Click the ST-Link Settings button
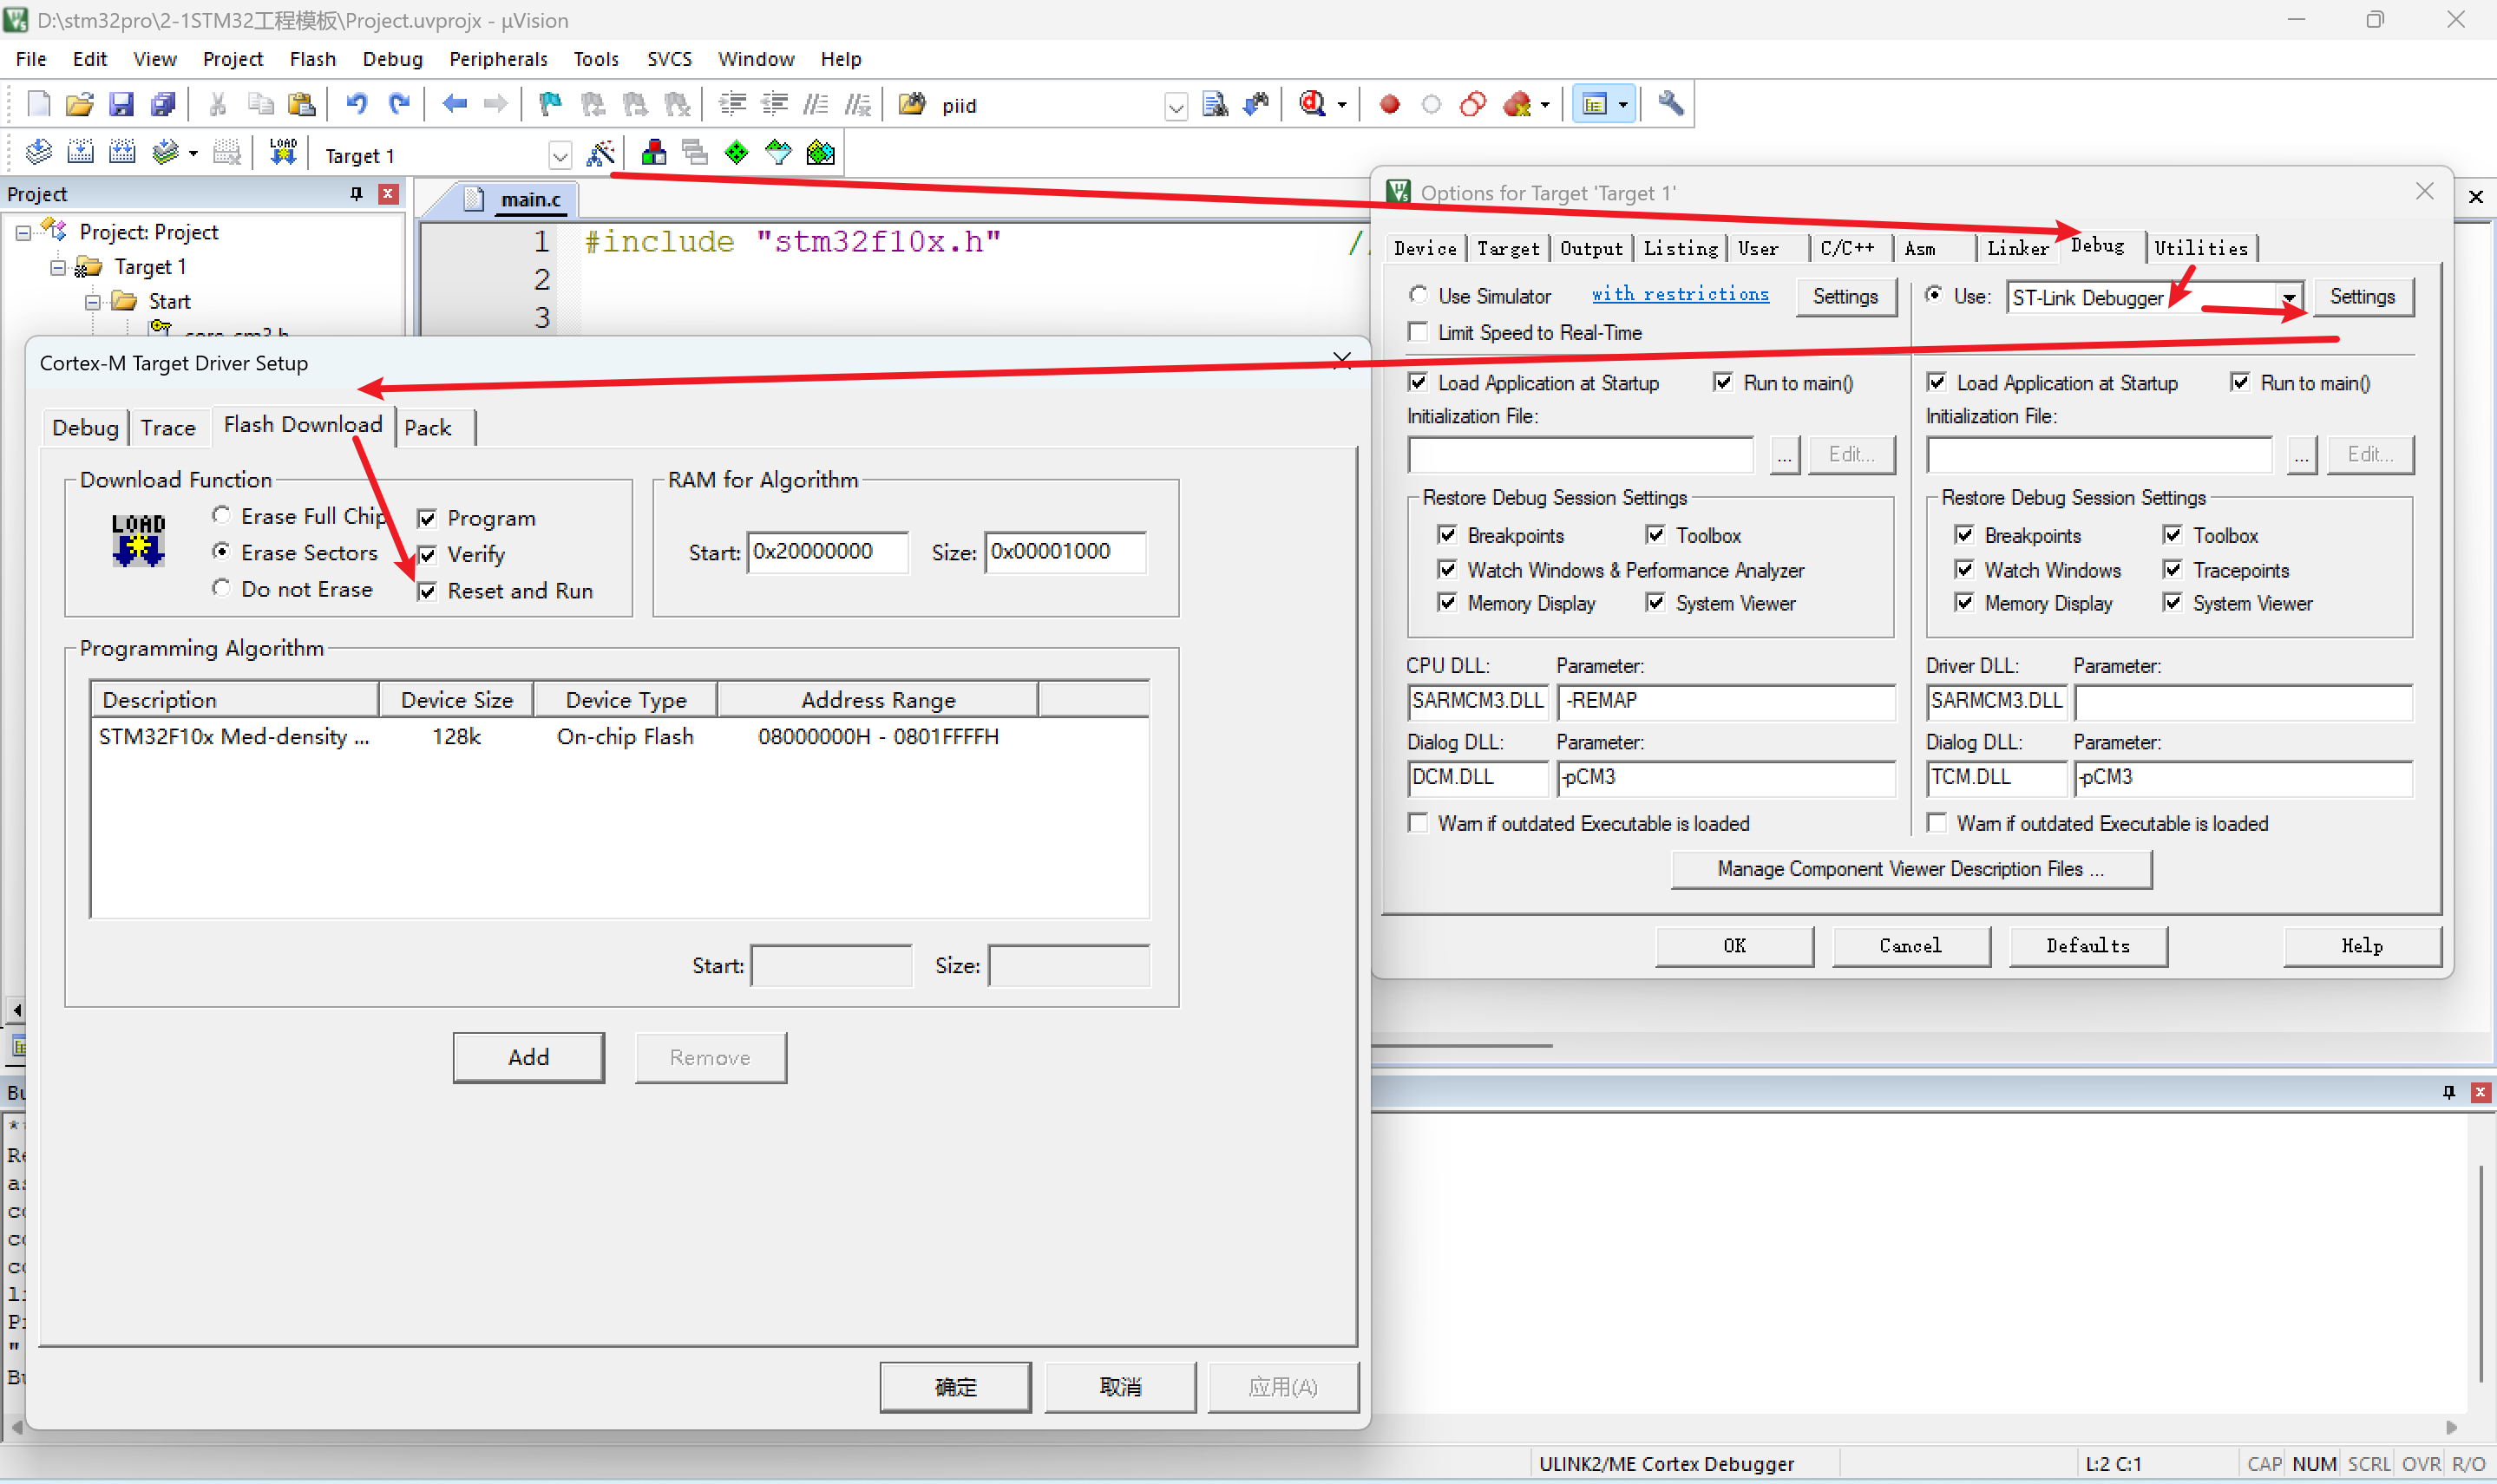Screen dimensions: 2497x1484 pos(2362,297)
